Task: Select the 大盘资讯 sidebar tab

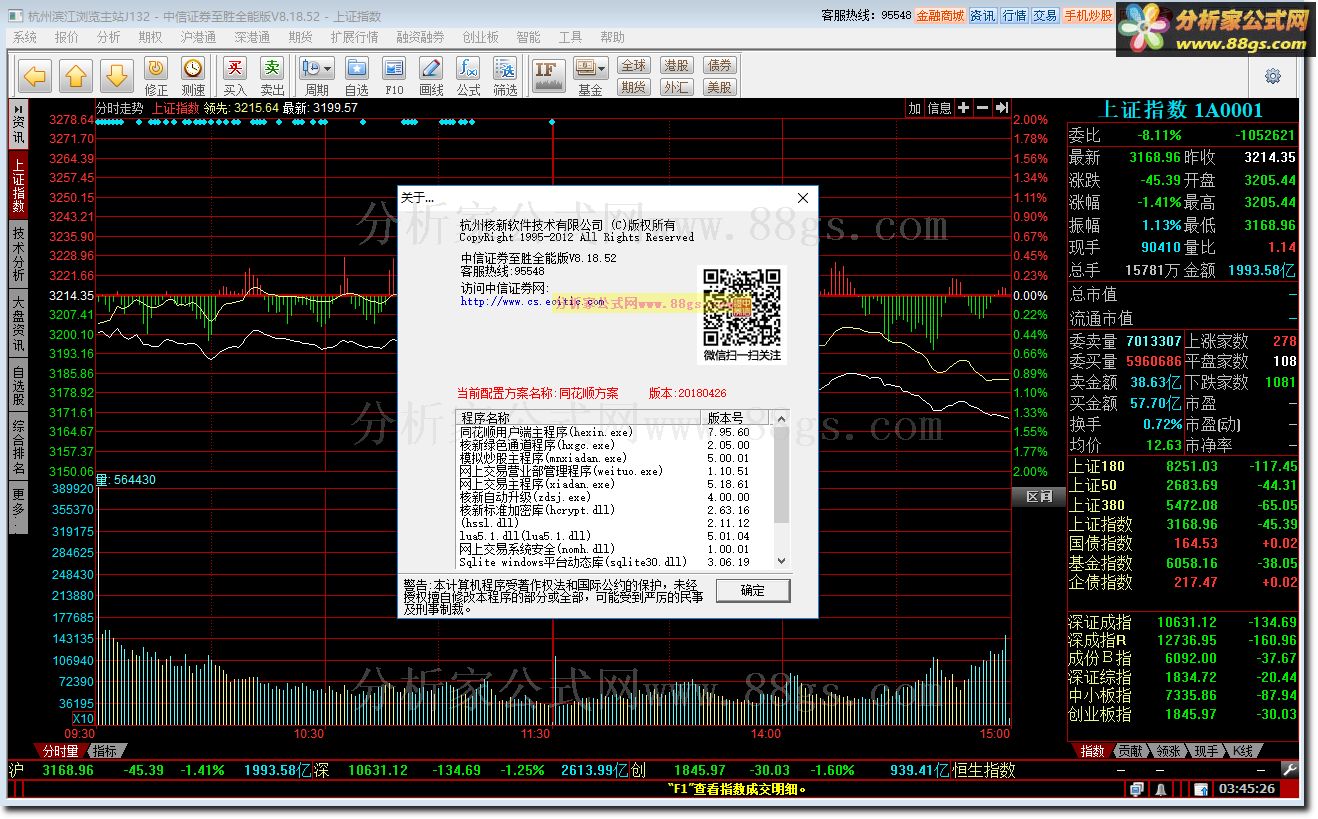Action: [18, 322]
